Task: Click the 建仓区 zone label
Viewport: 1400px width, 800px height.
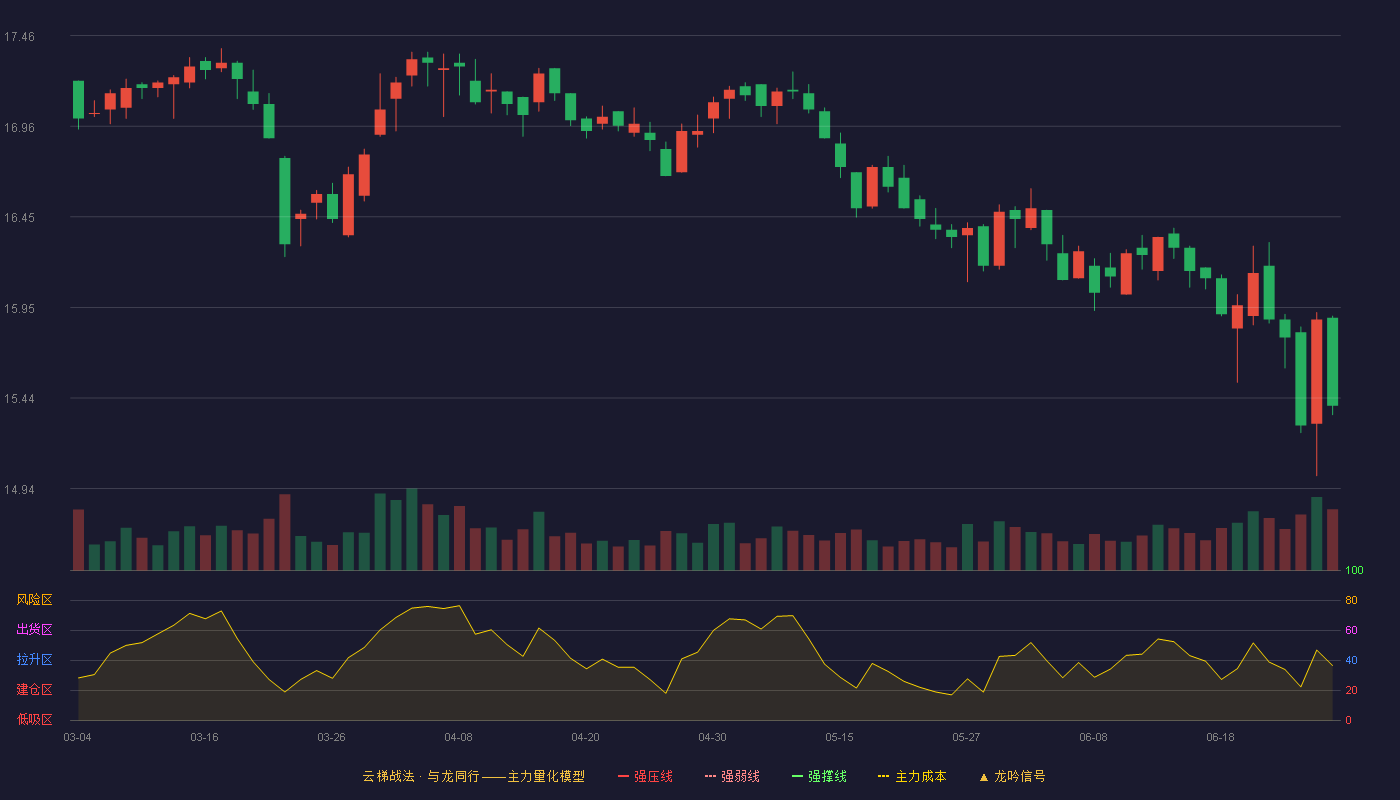Action: click(34, 690)
